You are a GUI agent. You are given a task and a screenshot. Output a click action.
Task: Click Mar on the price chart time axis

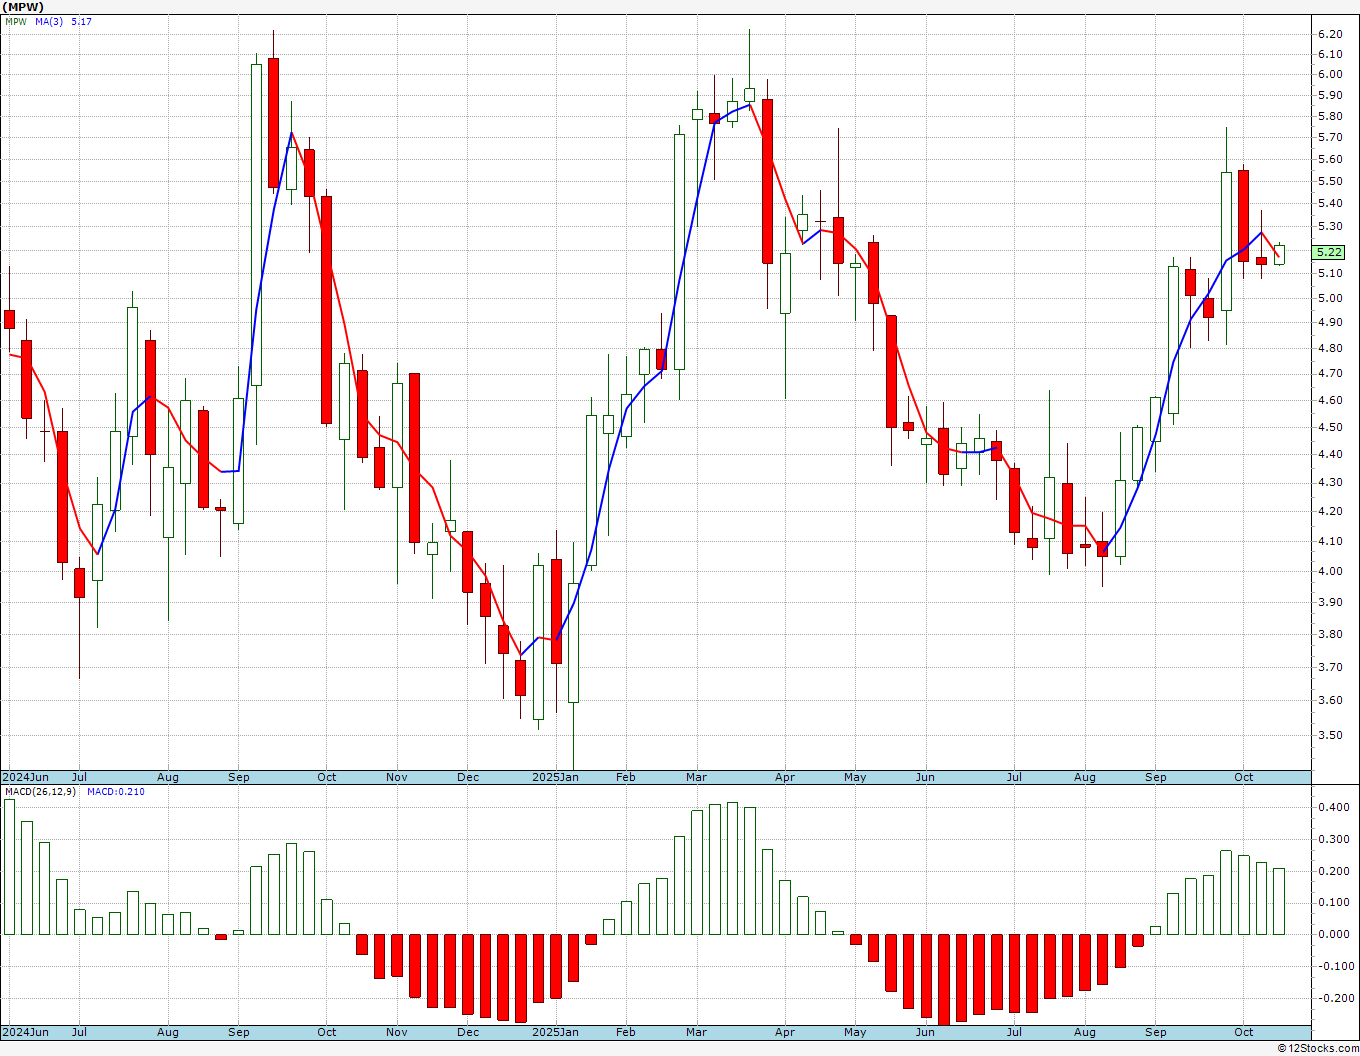696,777
